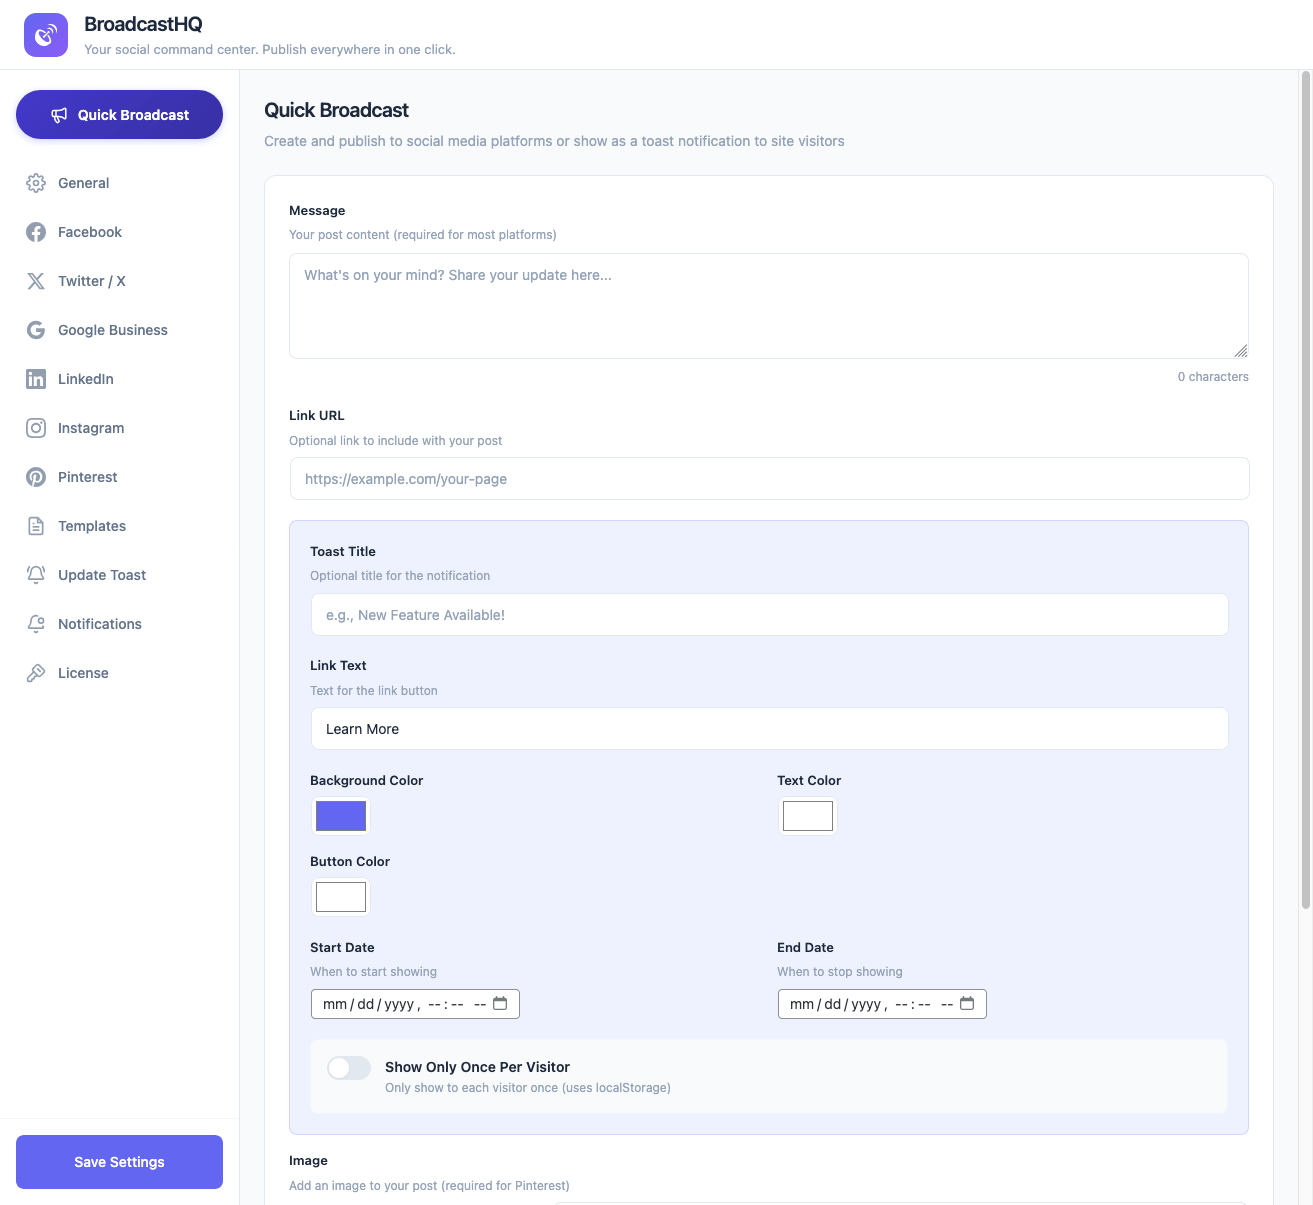Open the Start Date calendar picker
This screenshot has width=1313, height=1205.
pos(500,1003)
